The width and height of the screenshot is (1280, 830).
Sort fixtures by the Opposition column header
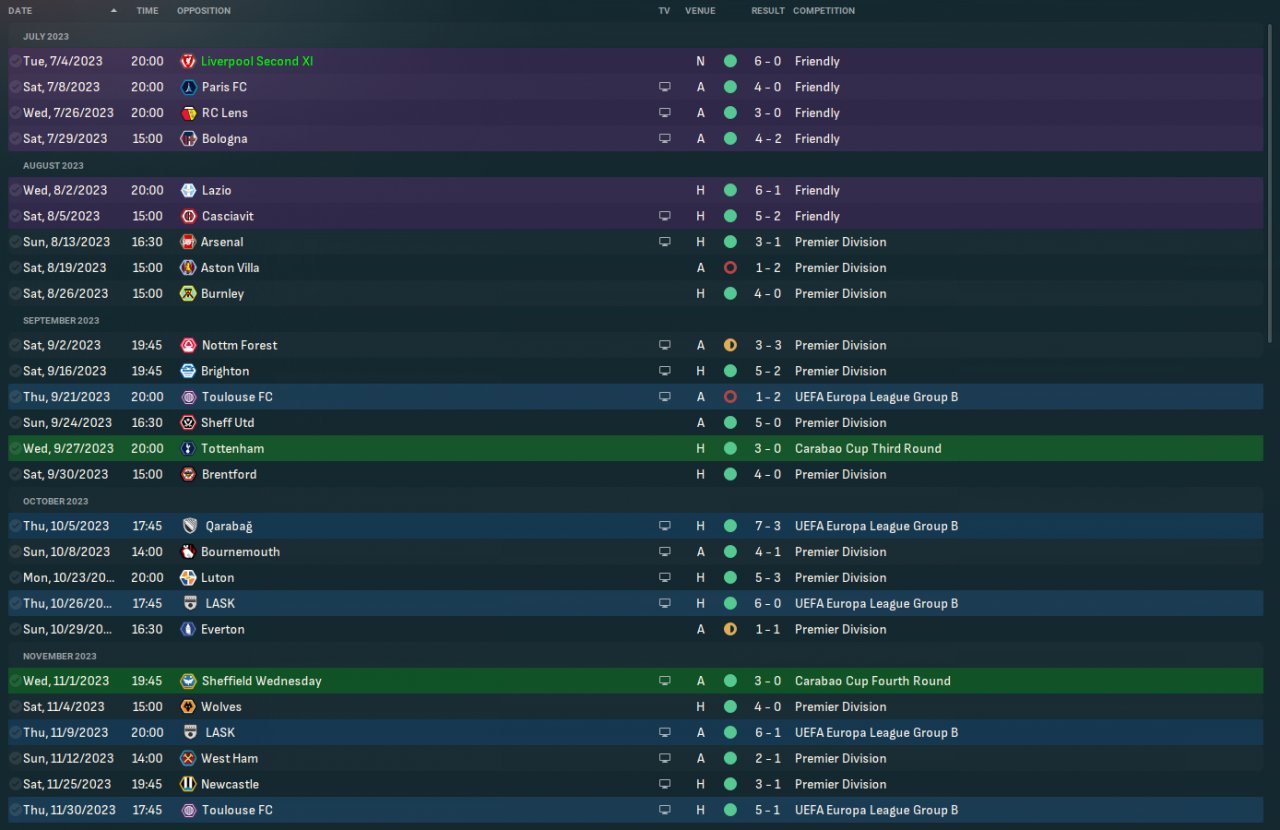[x=204, y=11]
